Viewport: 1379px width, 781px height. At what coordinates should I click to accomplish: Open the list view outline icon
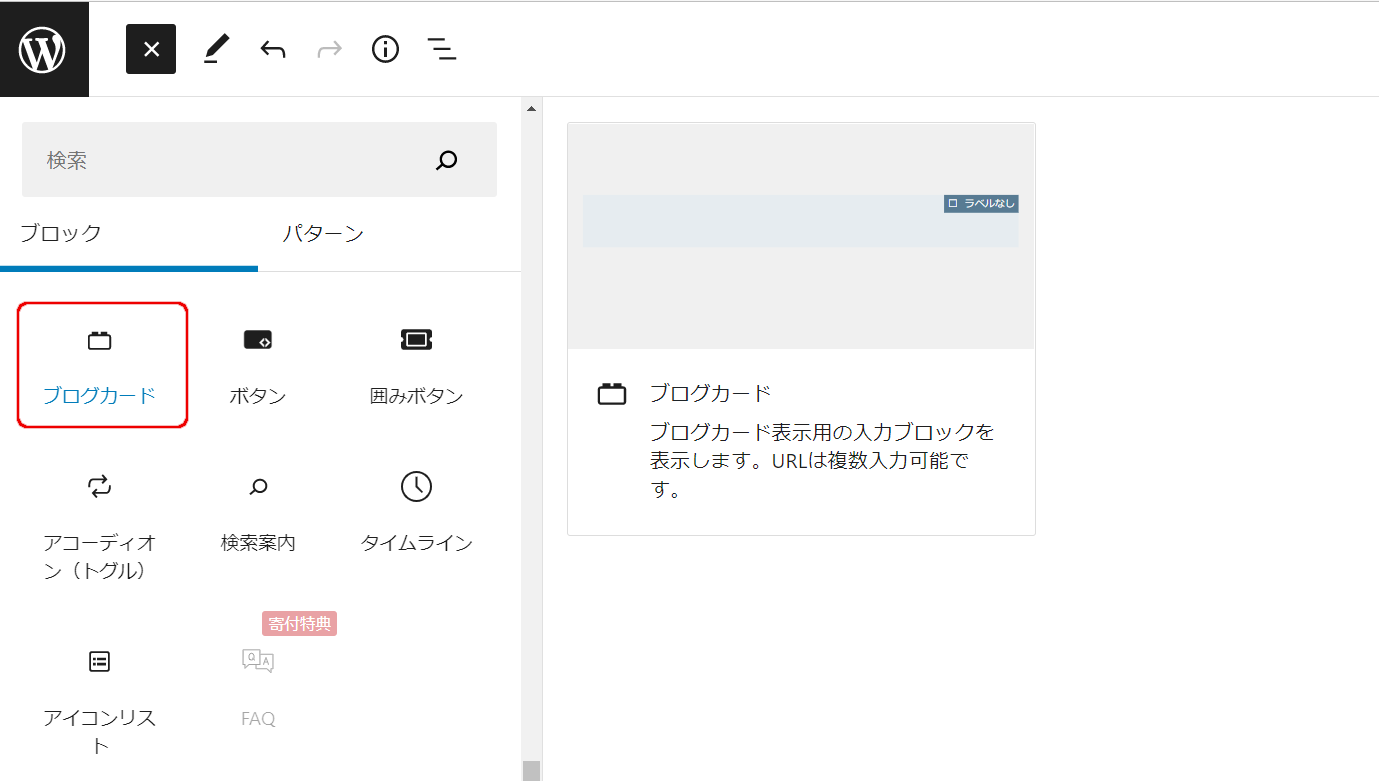click(x=441, y=49)
